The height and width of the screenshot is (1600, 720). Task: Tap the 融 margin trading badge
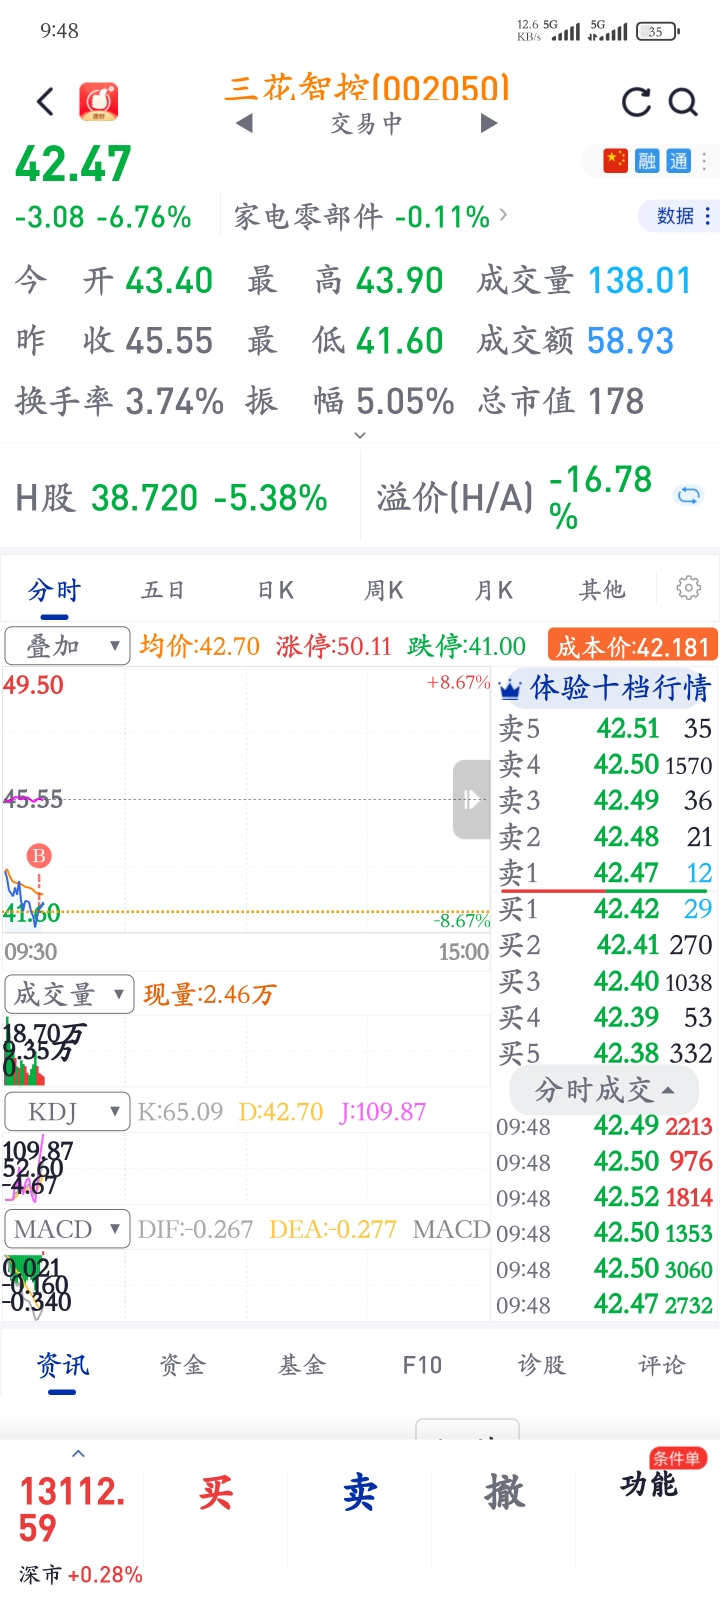[x=647, y=160]
